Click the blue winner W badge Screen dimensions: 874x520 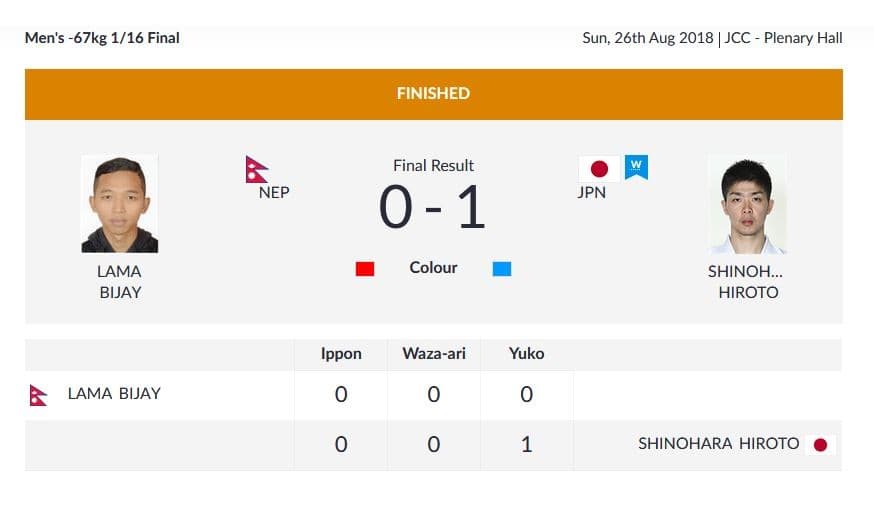click(636, 167)
